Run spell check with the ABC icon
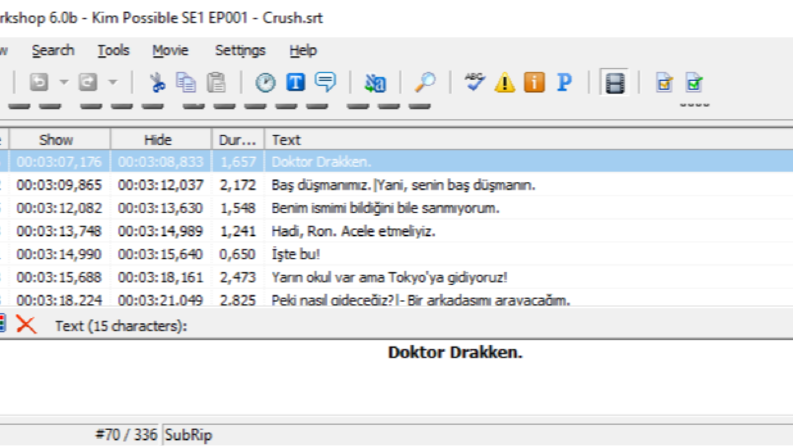The height and width of the screenshot is (446, 793). [x=474, y=82]
